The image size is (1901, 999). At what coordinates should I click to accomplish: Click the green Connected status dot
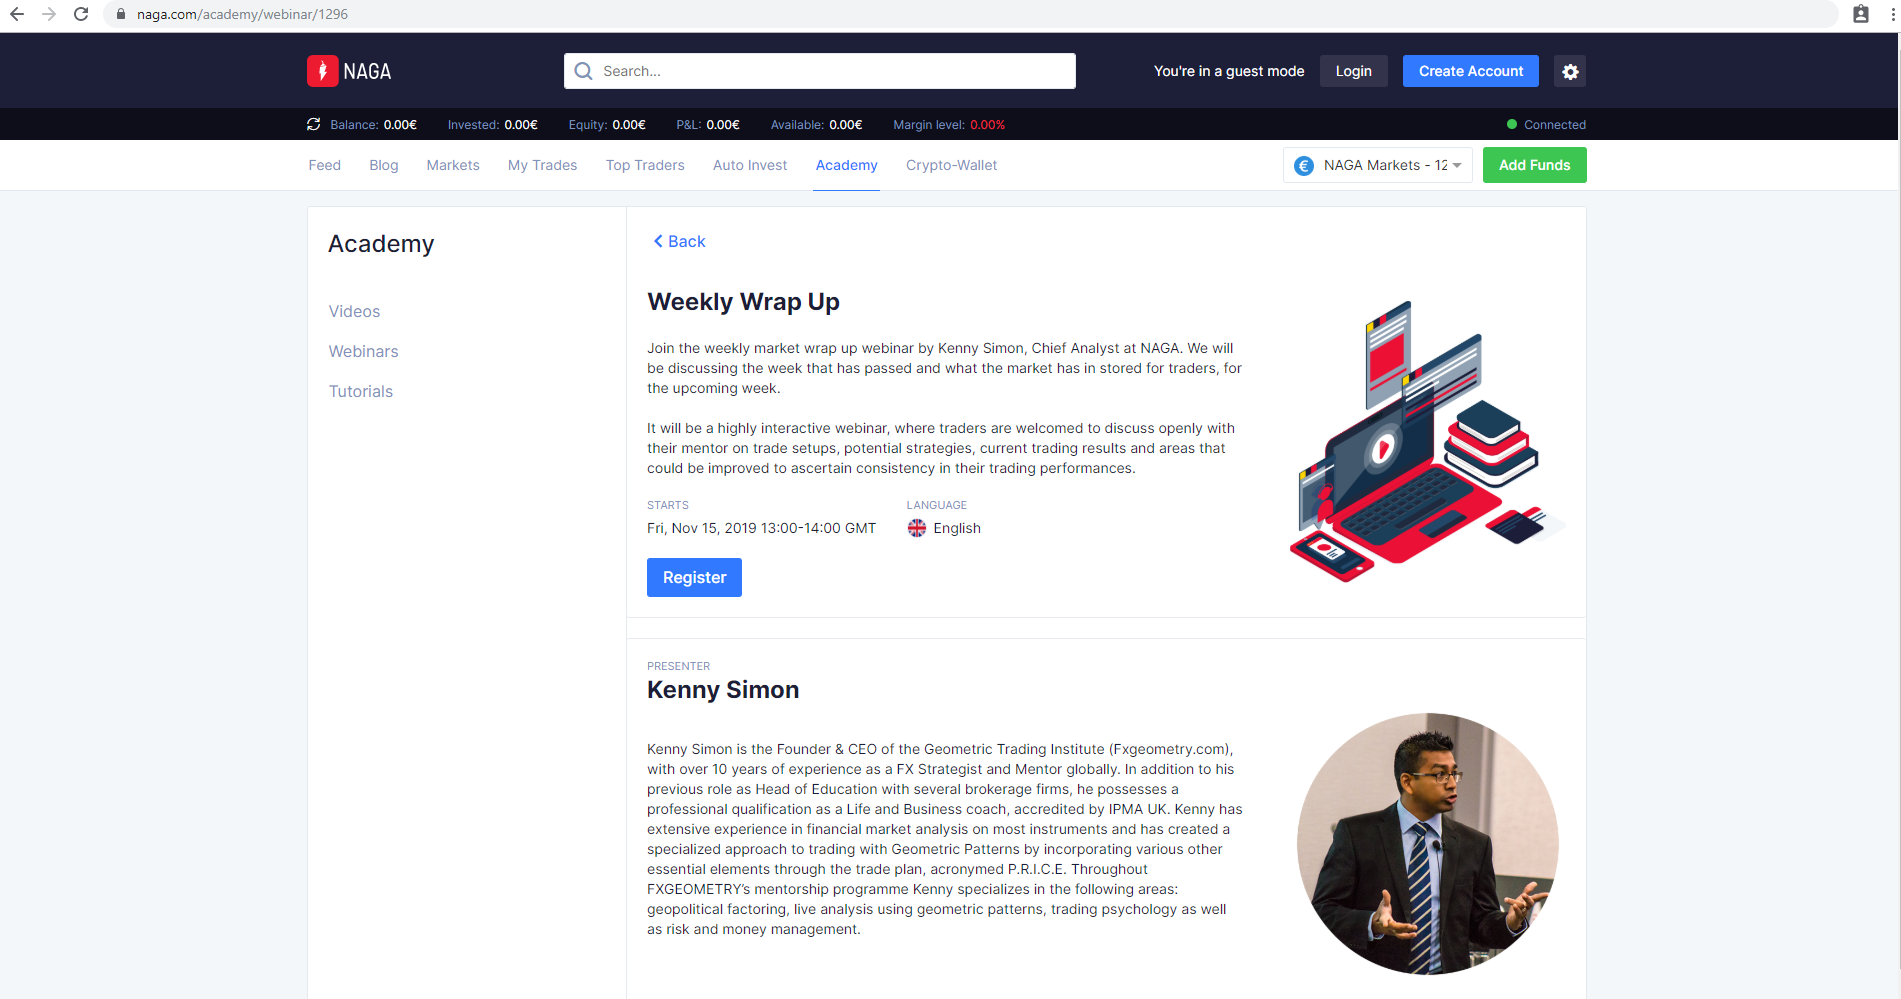click(1512, 125)
